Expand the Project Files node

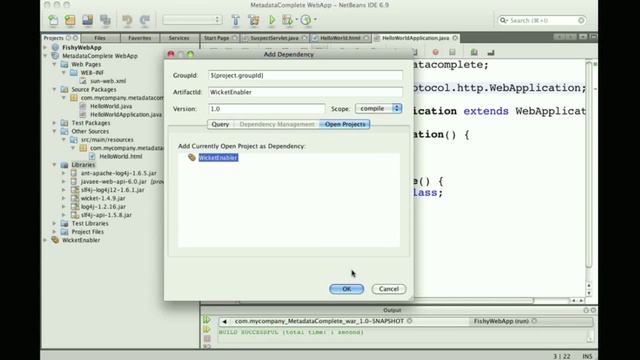tap(54, 232)
